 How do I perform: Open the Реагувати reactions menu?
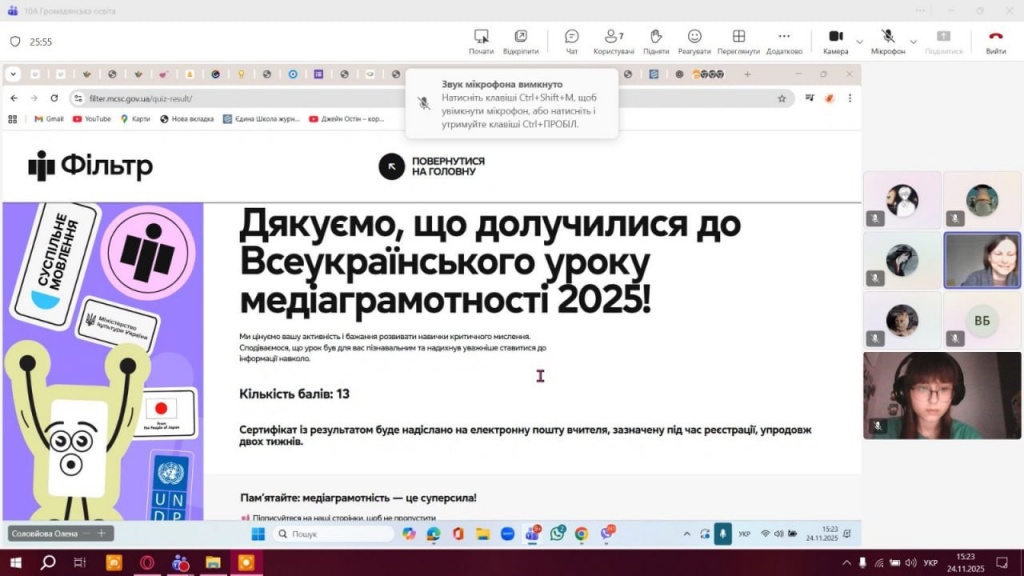[x=694, y=41]
